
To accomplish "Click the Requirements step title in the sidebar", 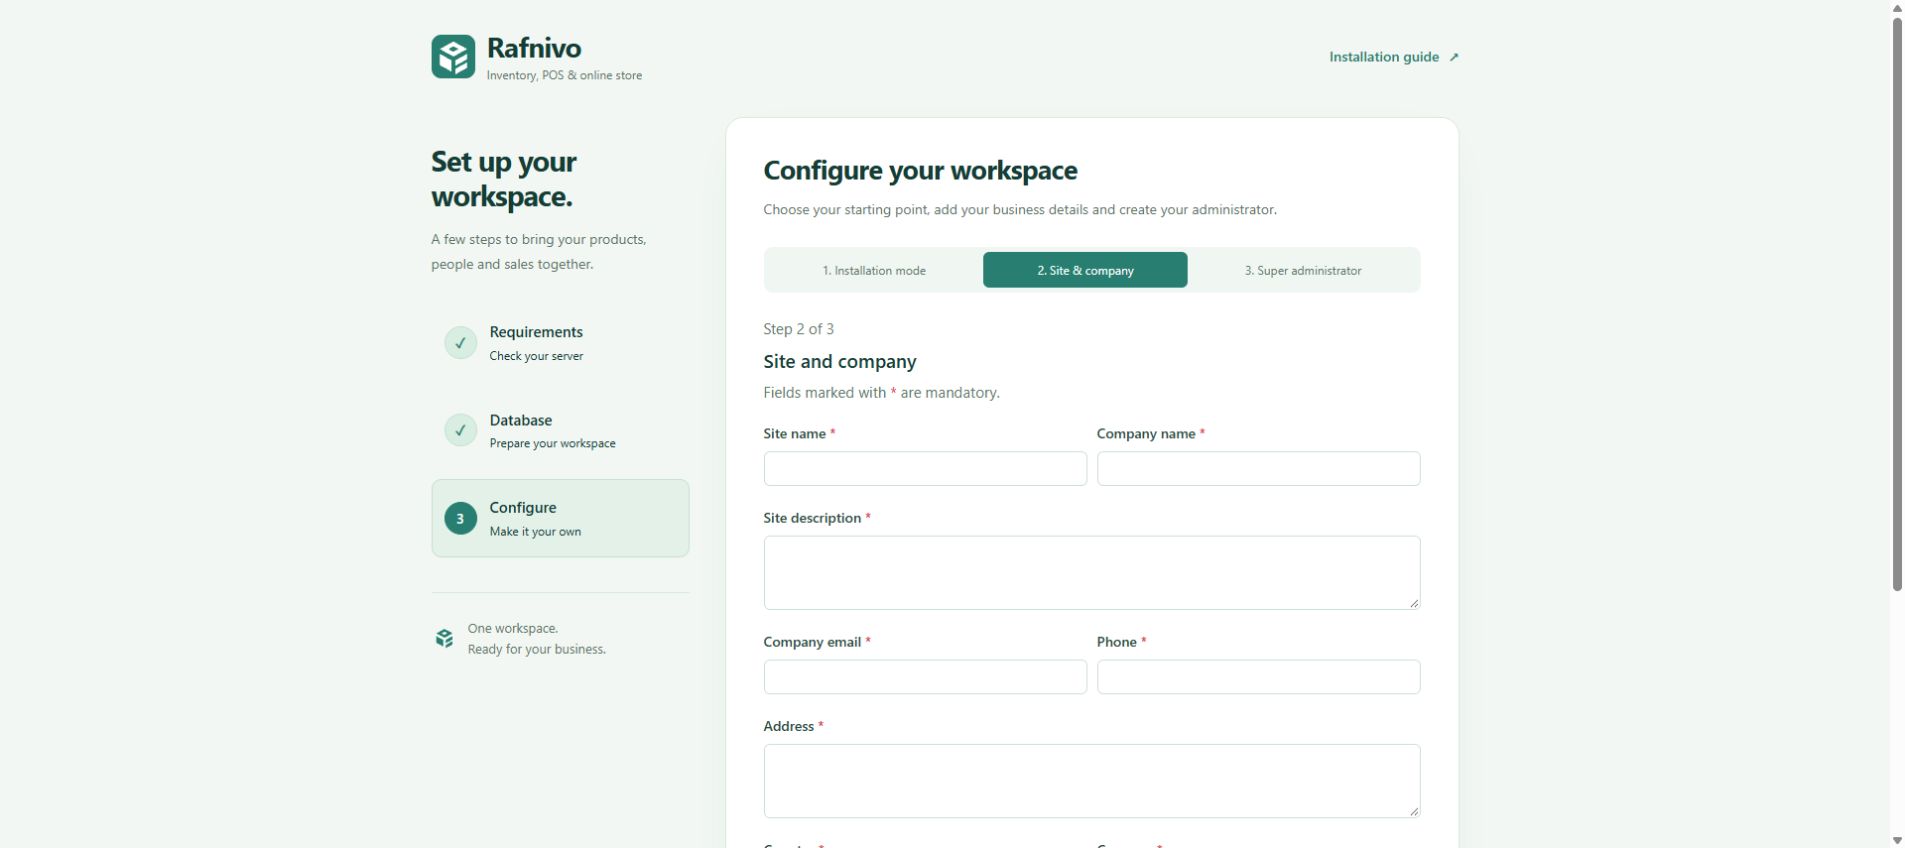I will [536, 332].
